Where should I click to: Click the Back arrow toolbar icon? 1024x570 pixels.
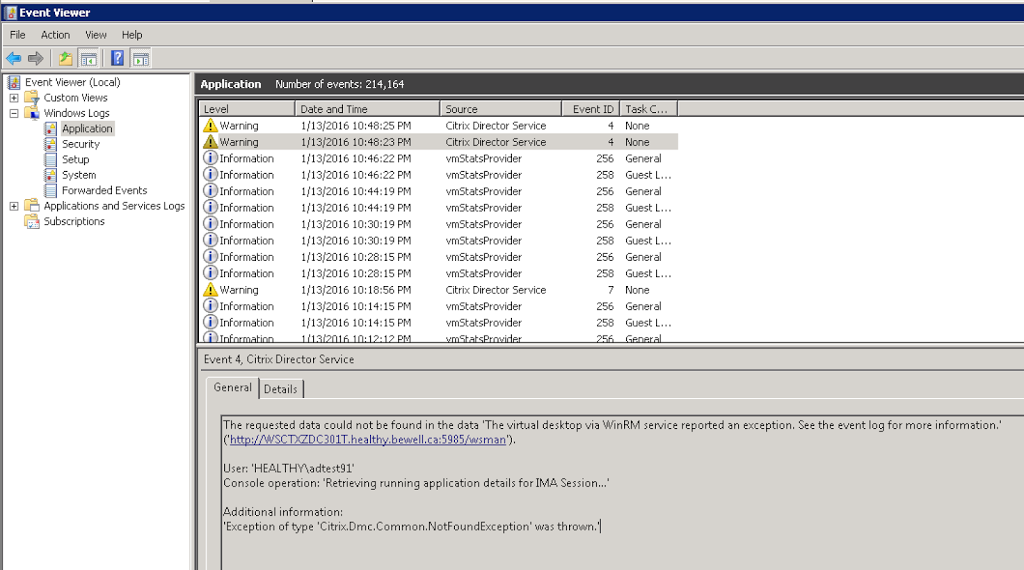[x=14, y=59]
